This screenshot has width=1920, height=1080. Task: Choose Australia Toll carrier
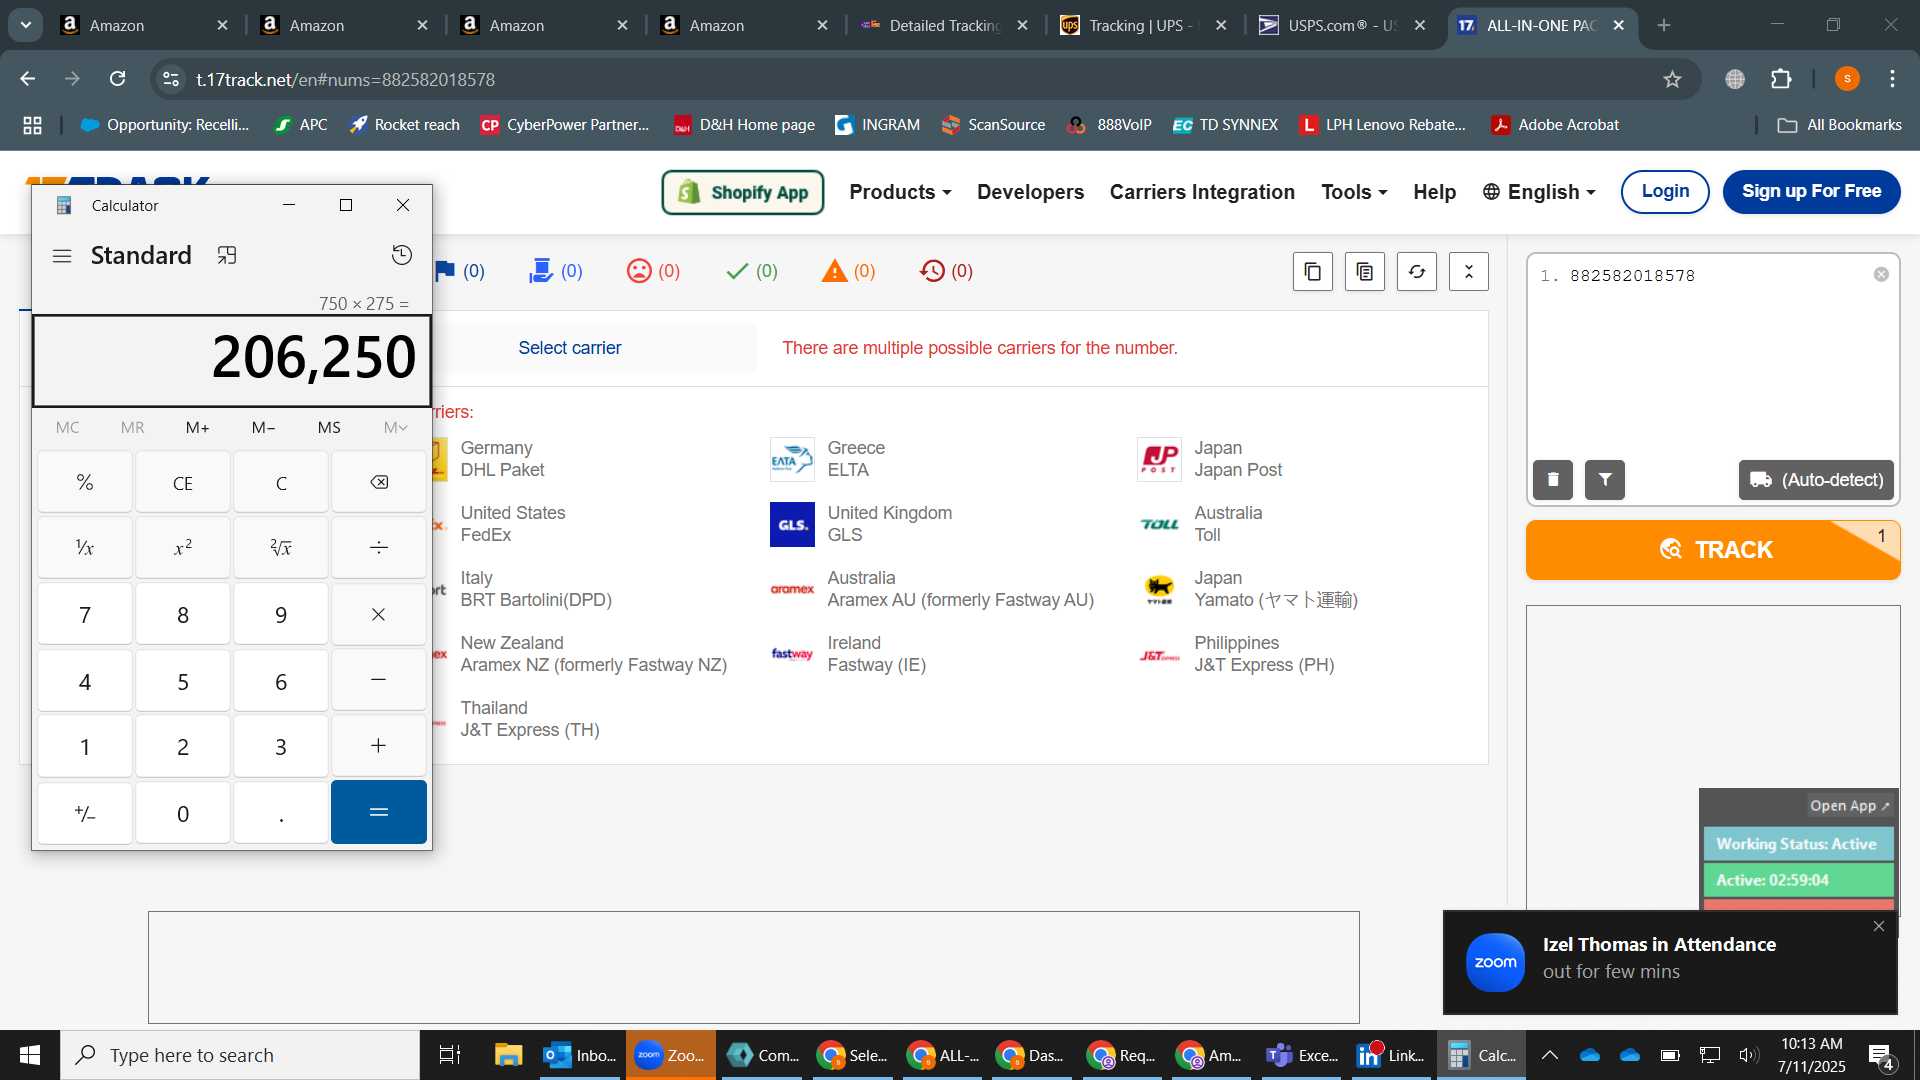click(1200, 524)
